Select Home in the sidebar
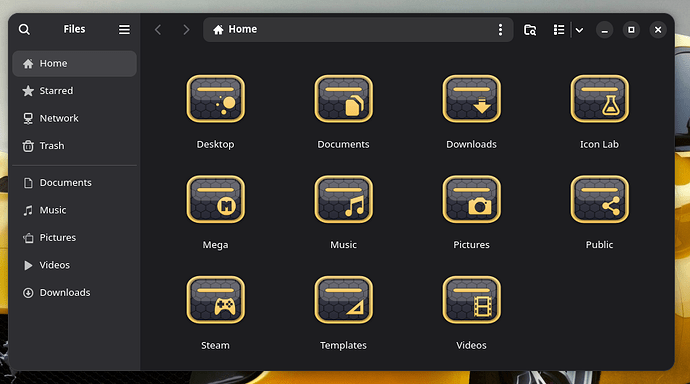Viewport: 690px width, 384px height. (x=74, y=63)
